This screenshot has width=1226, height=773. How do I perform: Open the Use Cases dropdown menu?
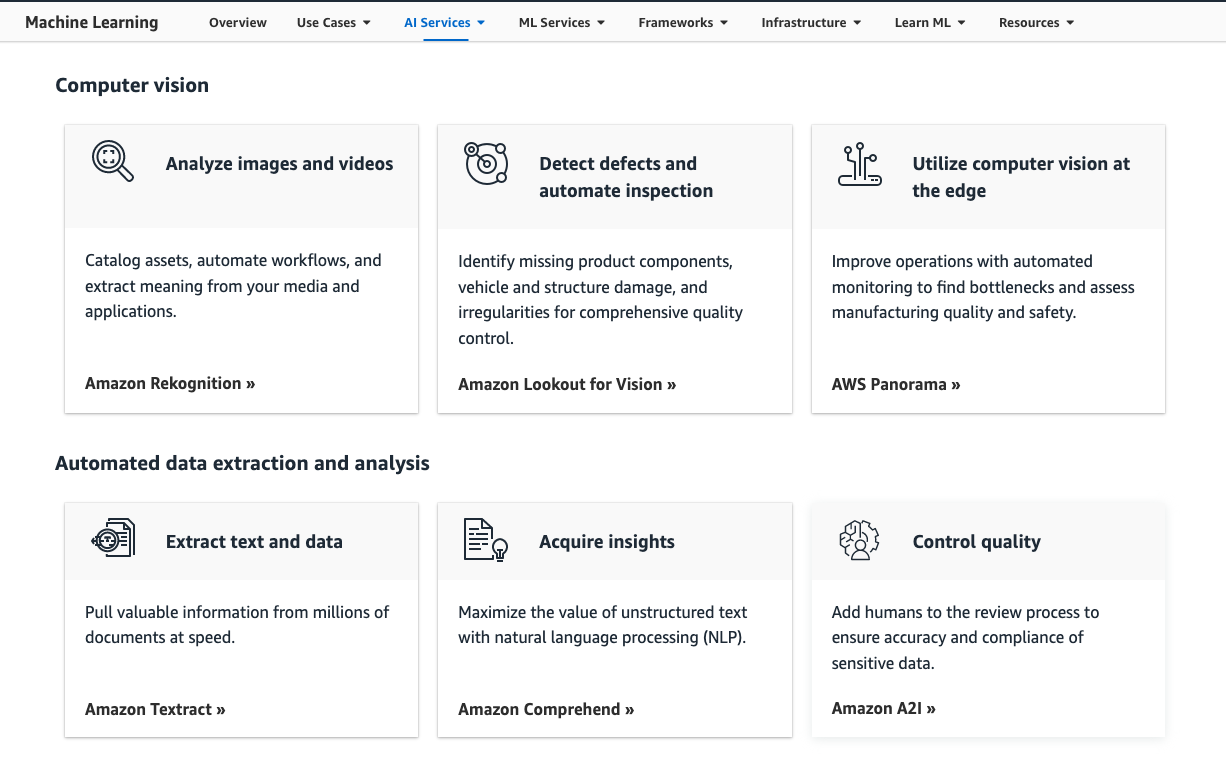333,22
